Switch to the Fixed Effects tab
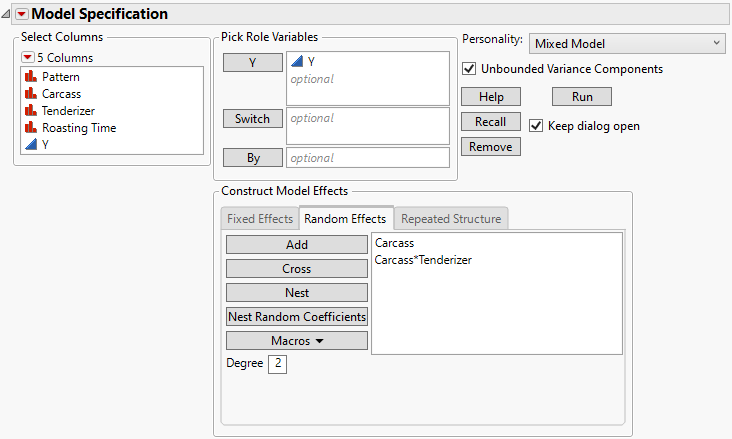The height and width of the screenshot is (439, 732). (x=260, y=219)
